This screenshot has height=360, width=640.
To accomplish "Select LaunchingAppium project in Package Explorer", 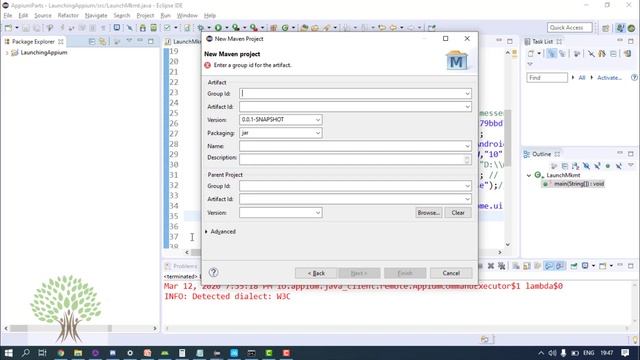I will pos(43,53).
